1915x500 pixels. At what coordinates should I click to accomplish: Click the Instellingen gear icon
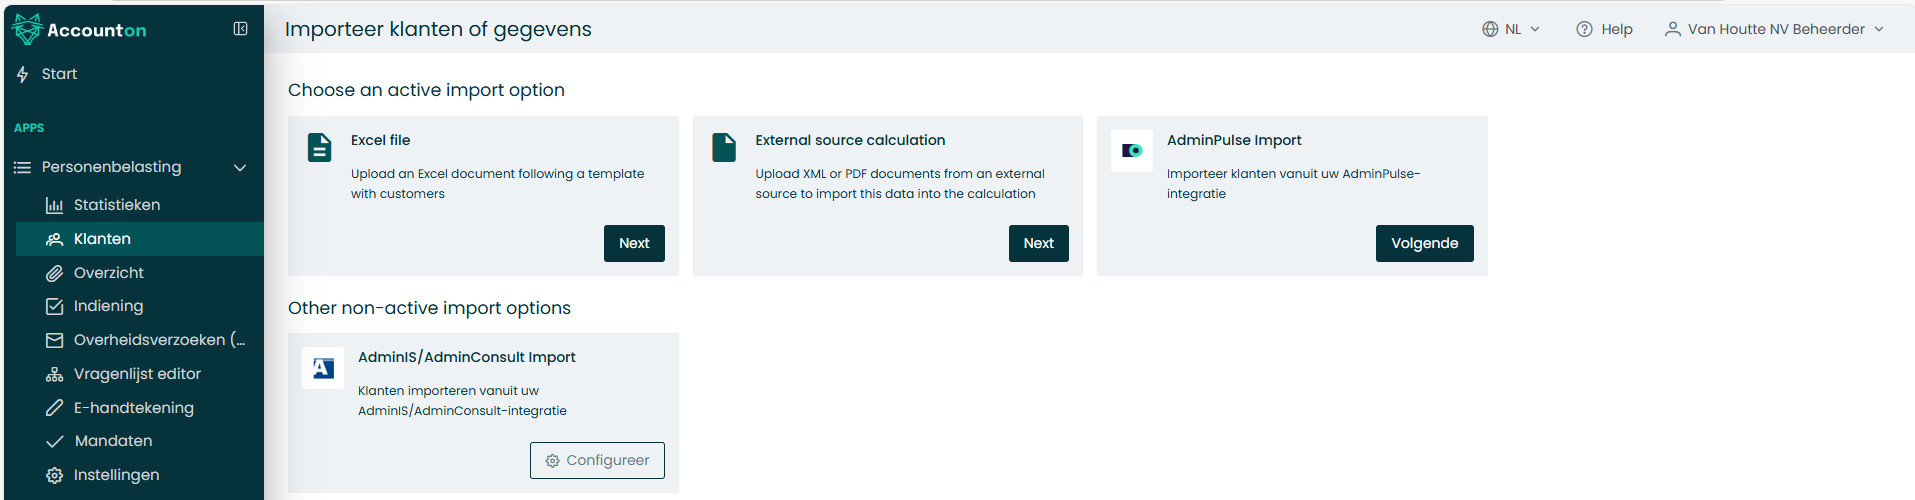point(54,475)
